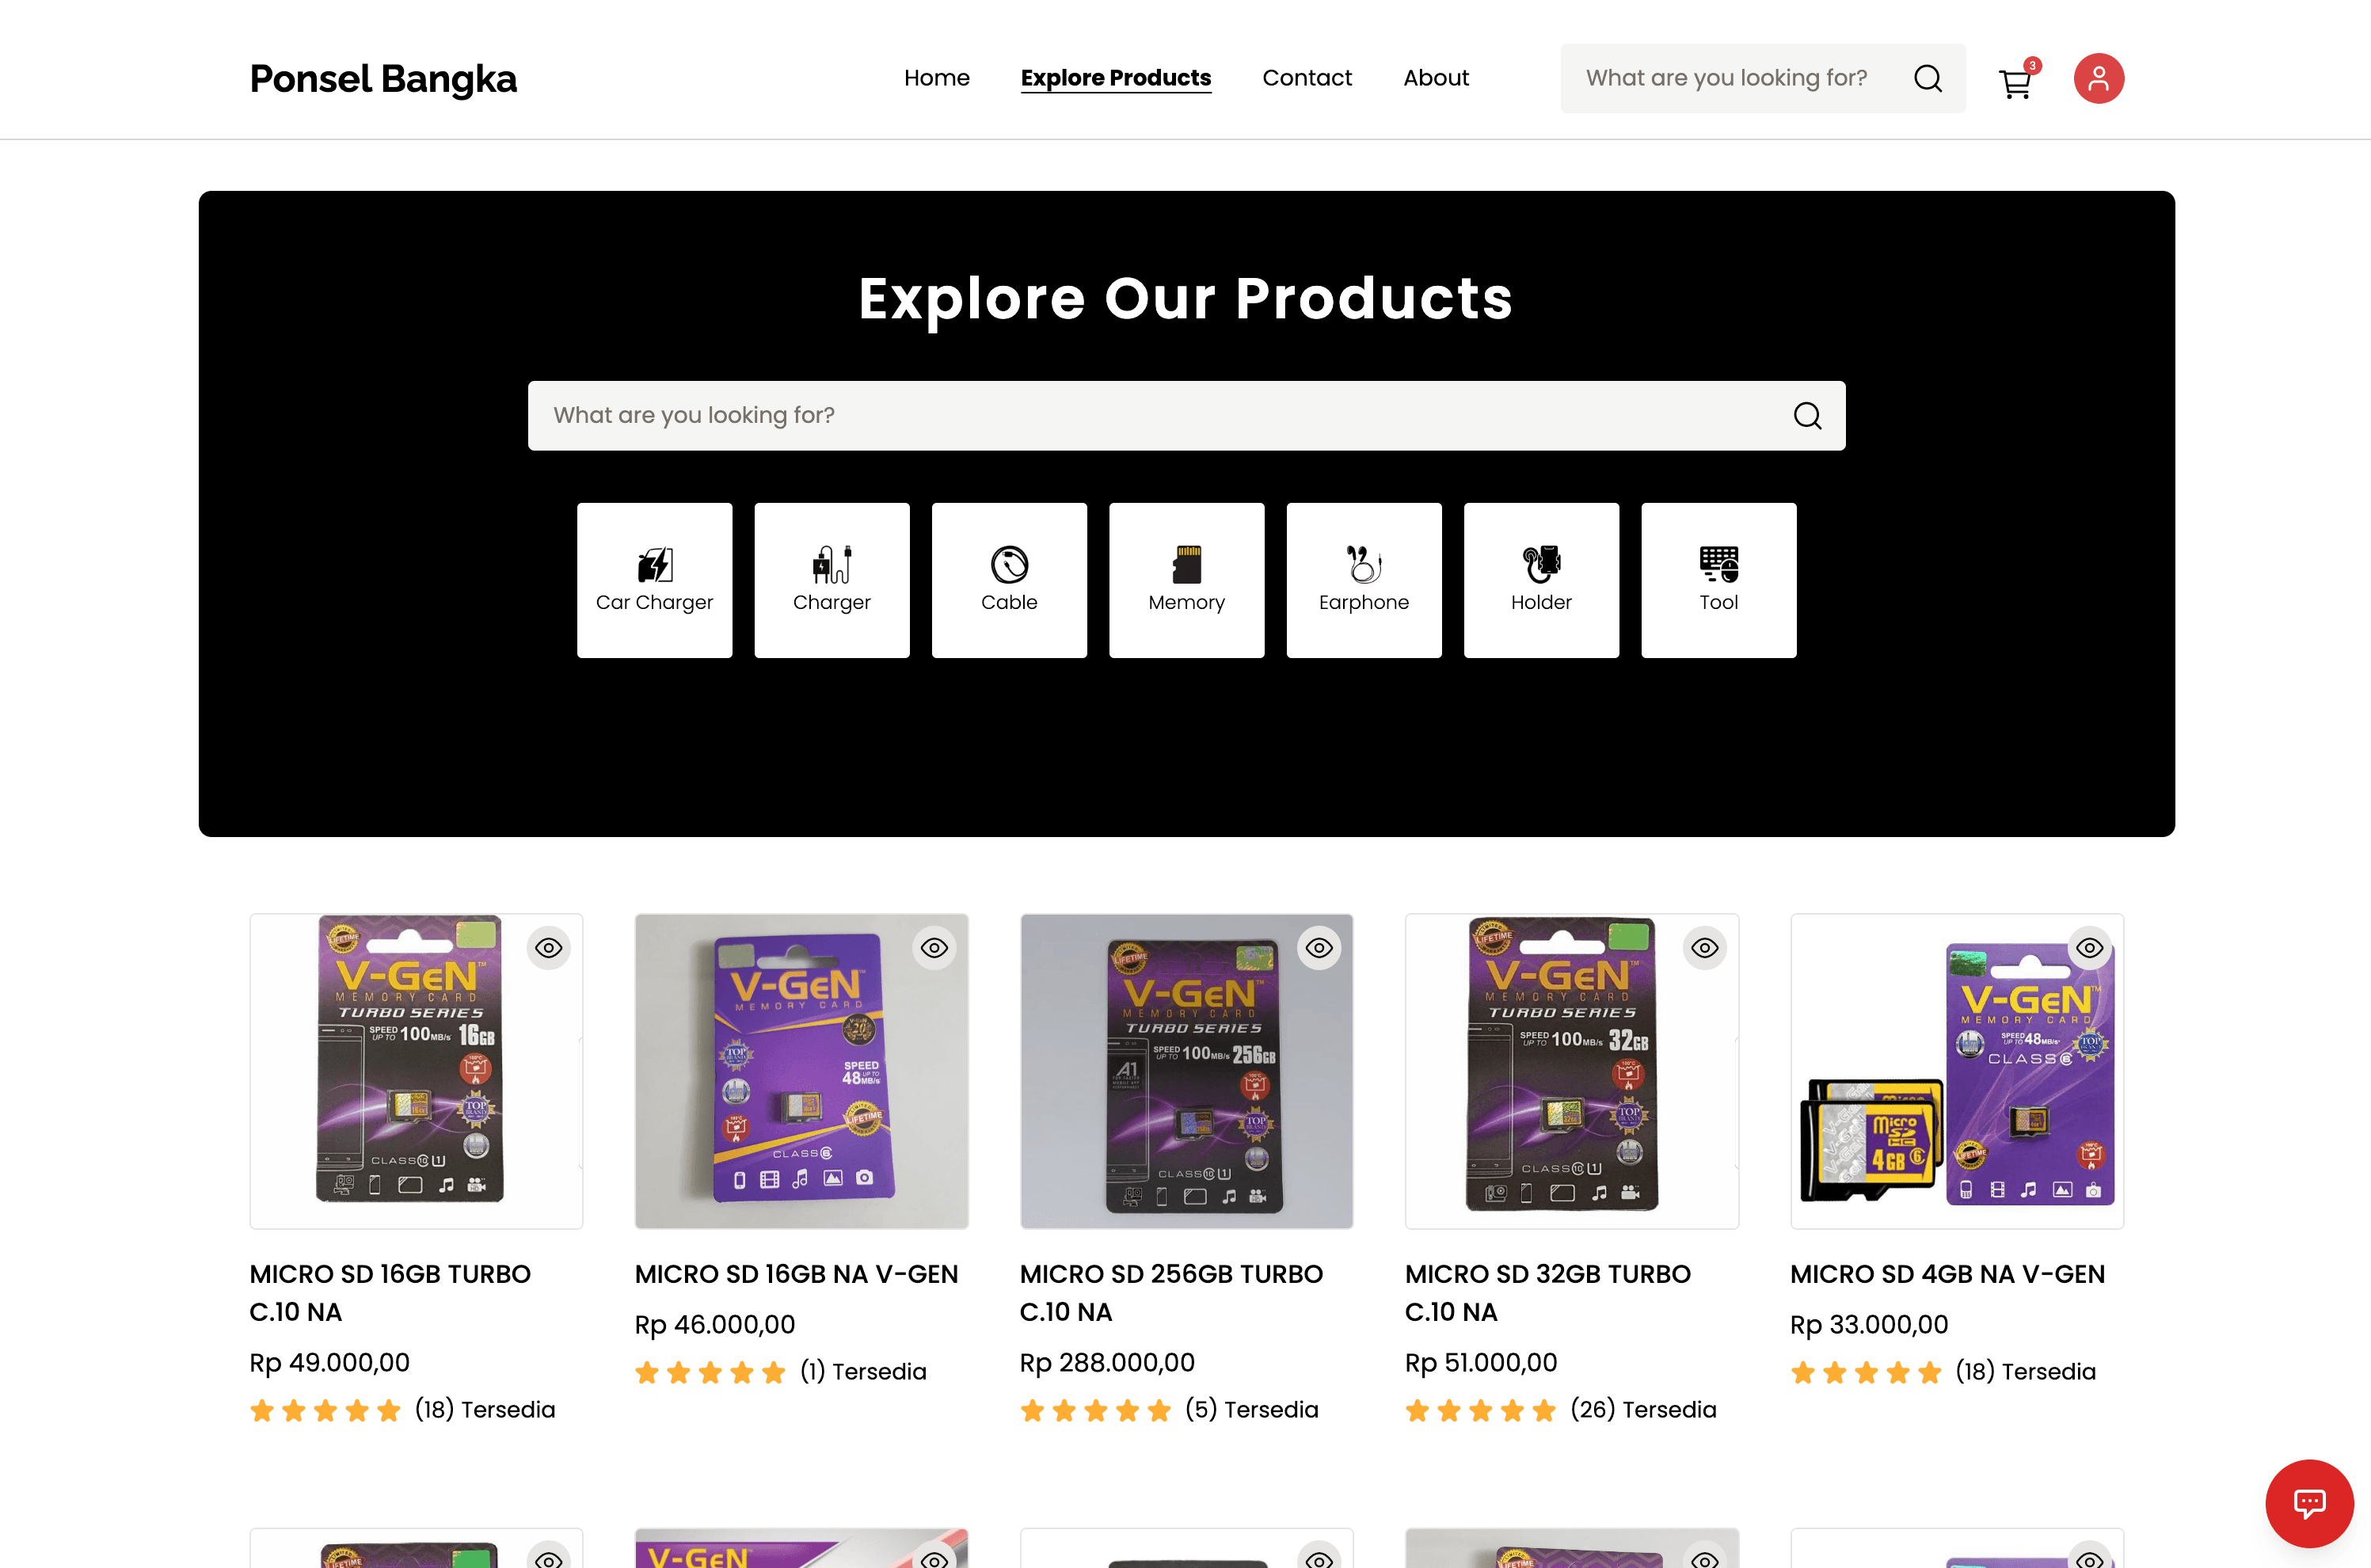This screenshot has height=1568, width=2371.
Task: Click the Ponsel Bangka logo
Action: pos(383,79)
